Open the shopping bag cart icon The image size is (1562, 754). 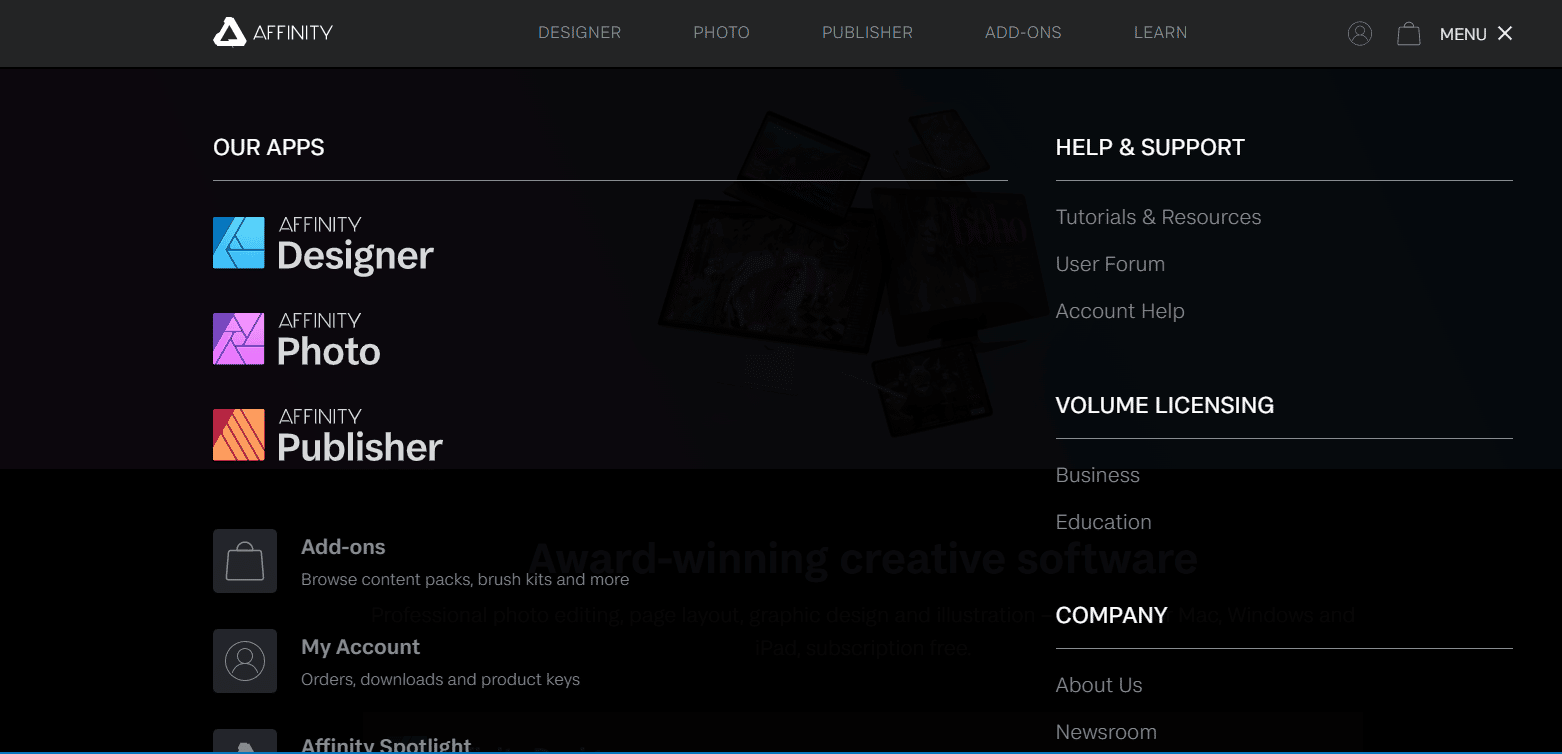1409,34
